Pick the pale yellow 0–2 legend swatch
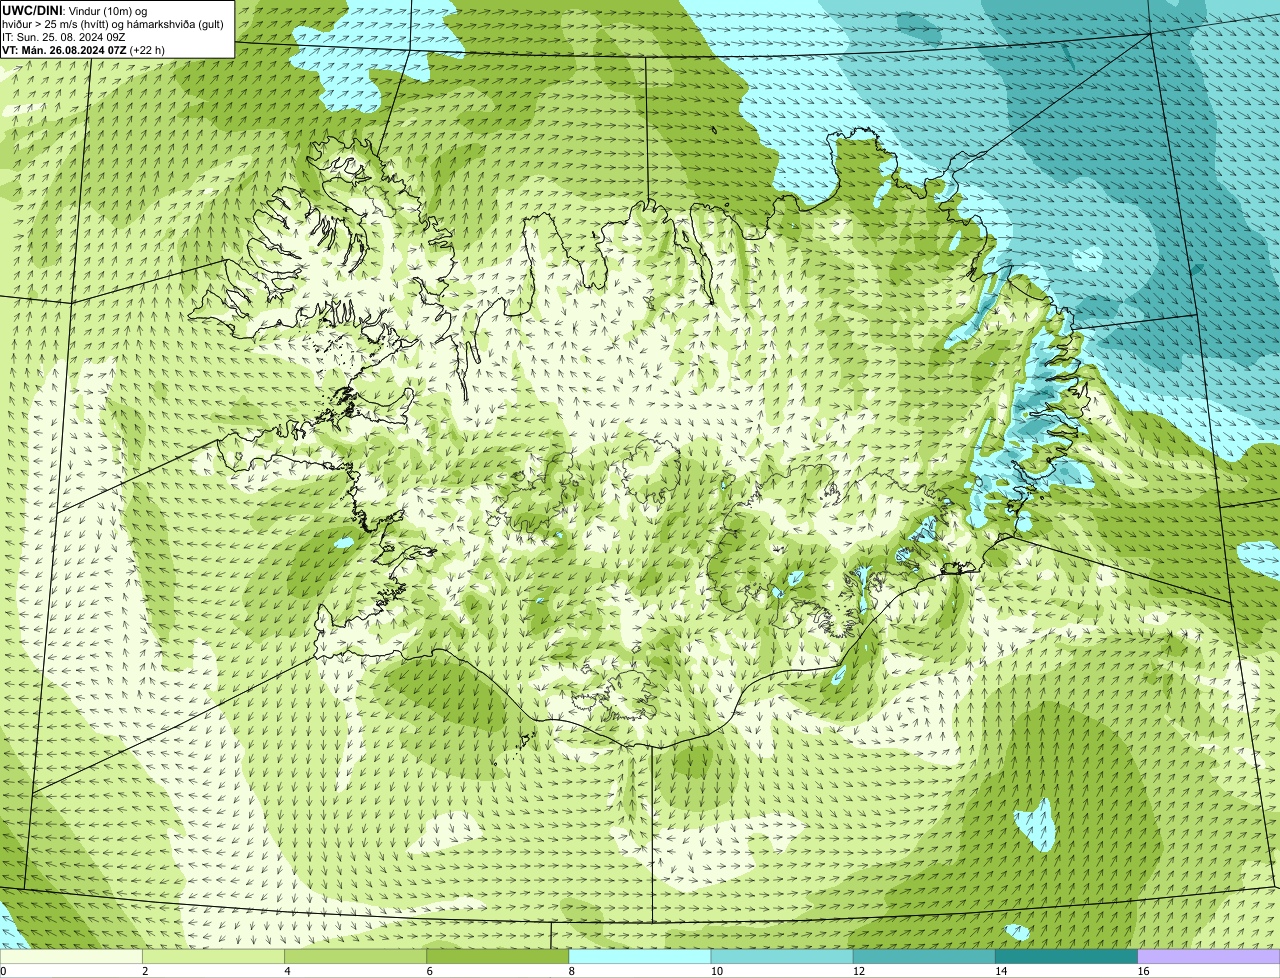The width and height of the screenshot is (1280, 978). point(71,957)
